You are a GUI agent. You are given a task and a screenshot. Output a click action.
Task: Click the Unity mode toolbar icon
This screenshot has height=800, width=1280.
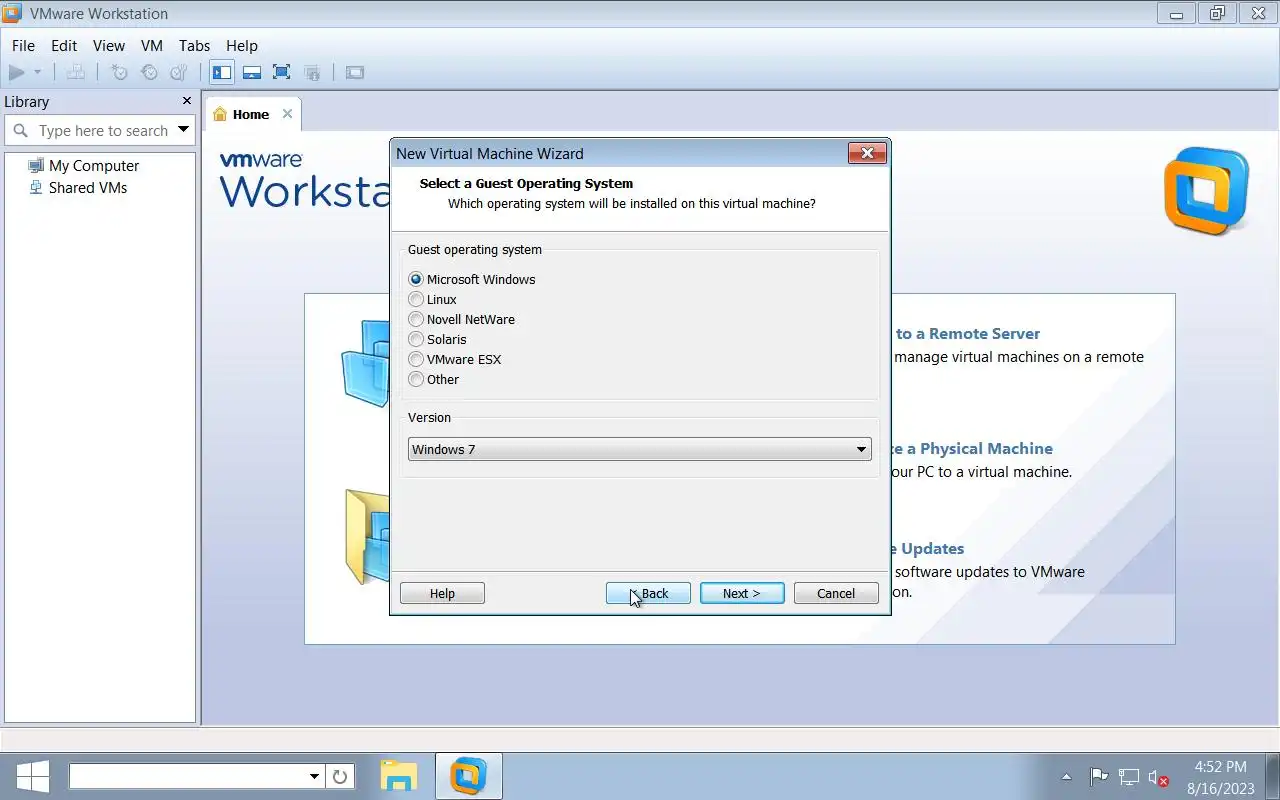point(312,72)
